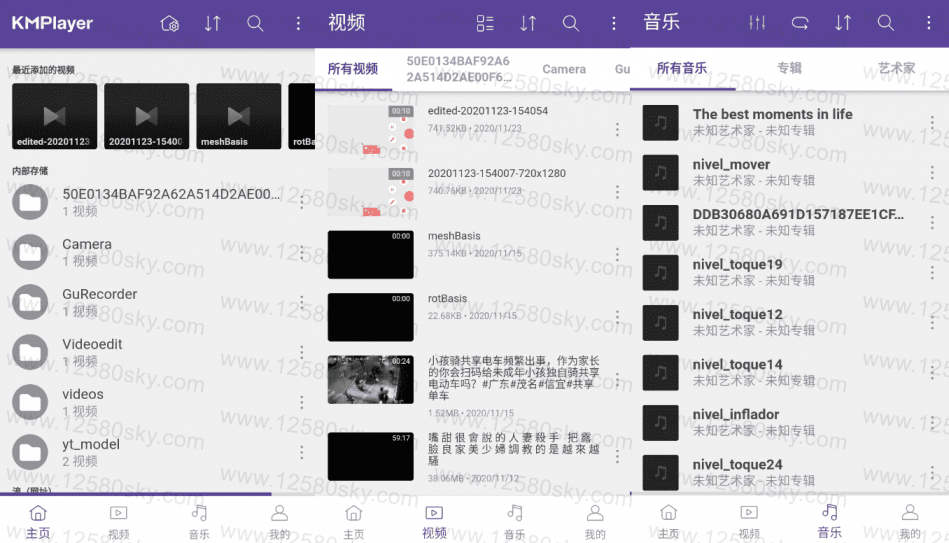949x543 pixels.
Task: Open options for nivel_toque12 track
Action: click(932, 323)
